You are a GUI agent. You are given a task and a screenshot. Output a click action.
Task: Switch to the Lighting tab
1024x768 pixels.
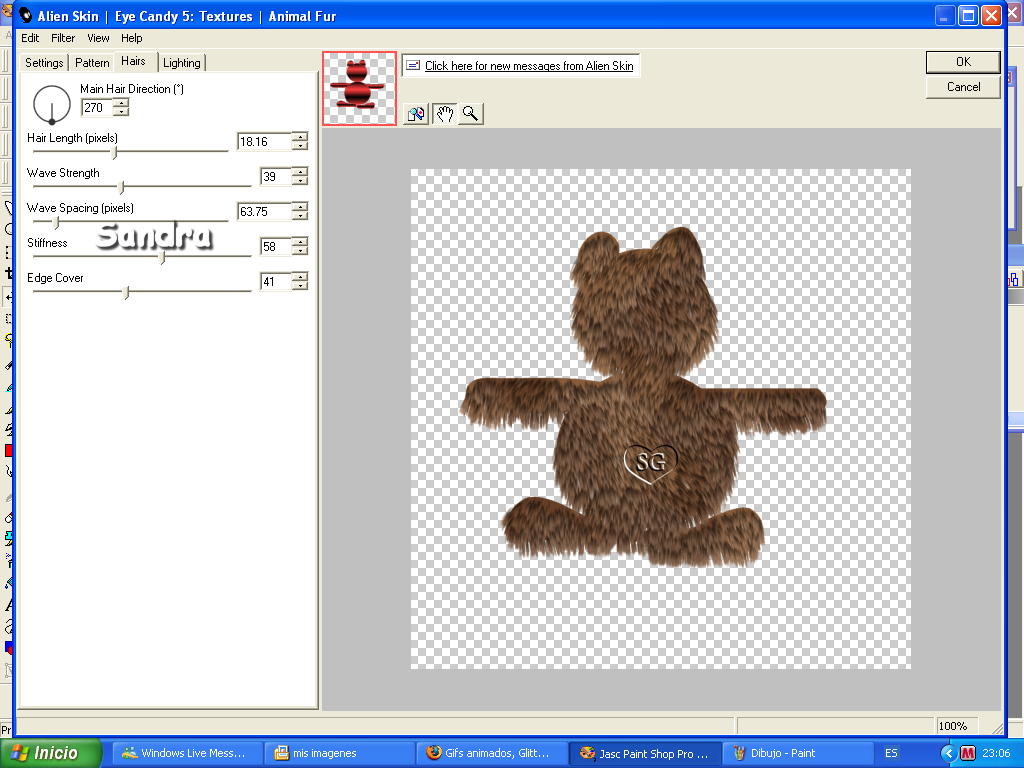point(182,63)
